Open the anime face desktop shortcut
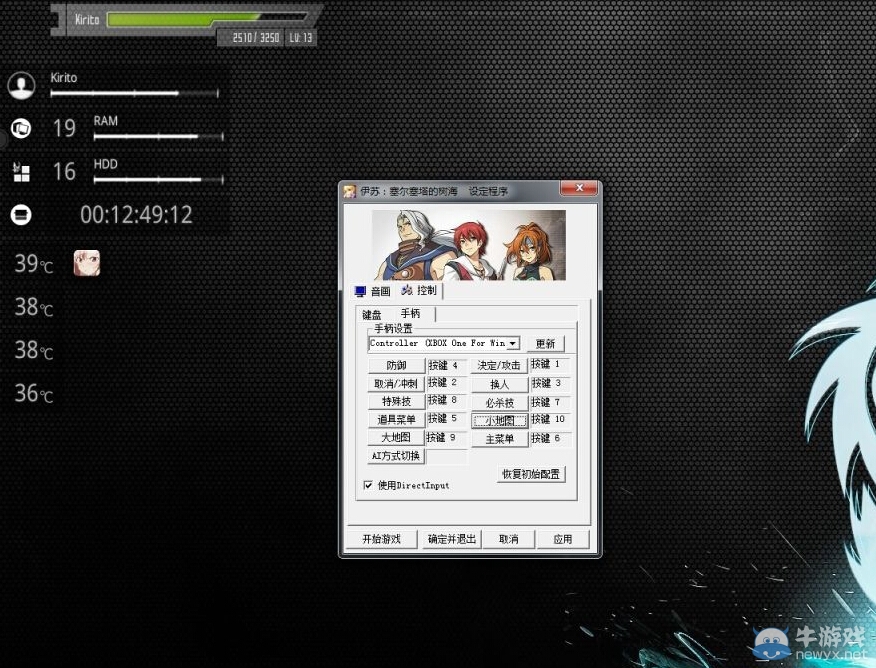The image size is (876, 668). click(87, 263)
